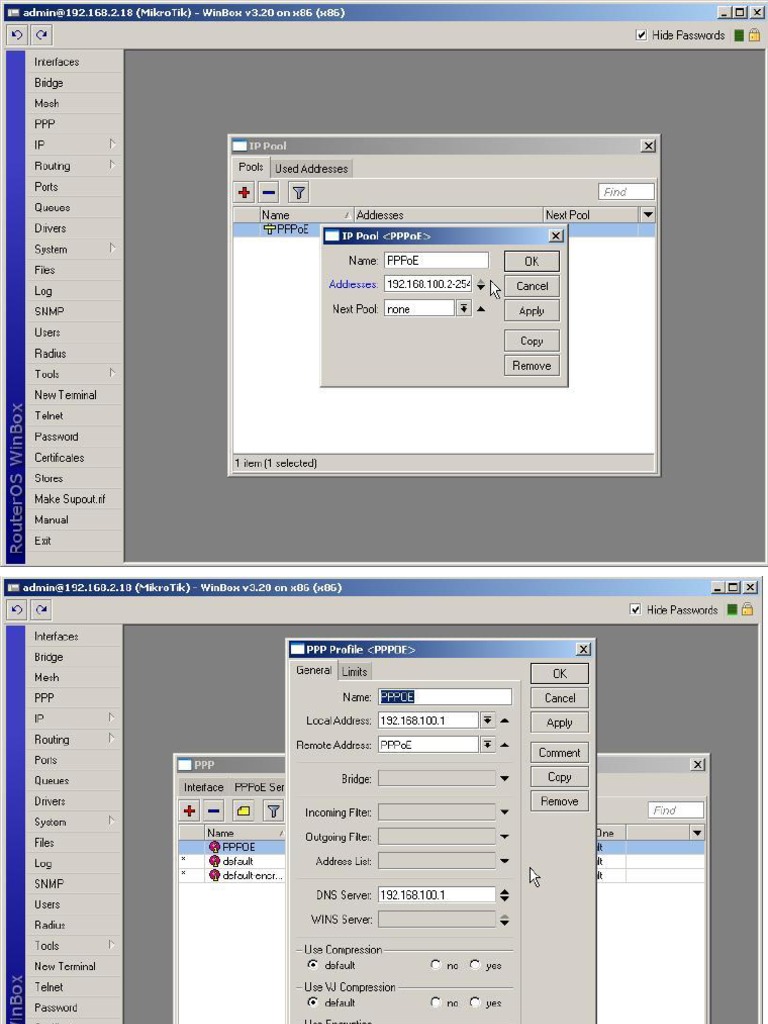The width and height of the screenshot is (768, 1024).
Task: Toggle Hide Passwords checkbox in top window
Action: click(x=641, y=35)
